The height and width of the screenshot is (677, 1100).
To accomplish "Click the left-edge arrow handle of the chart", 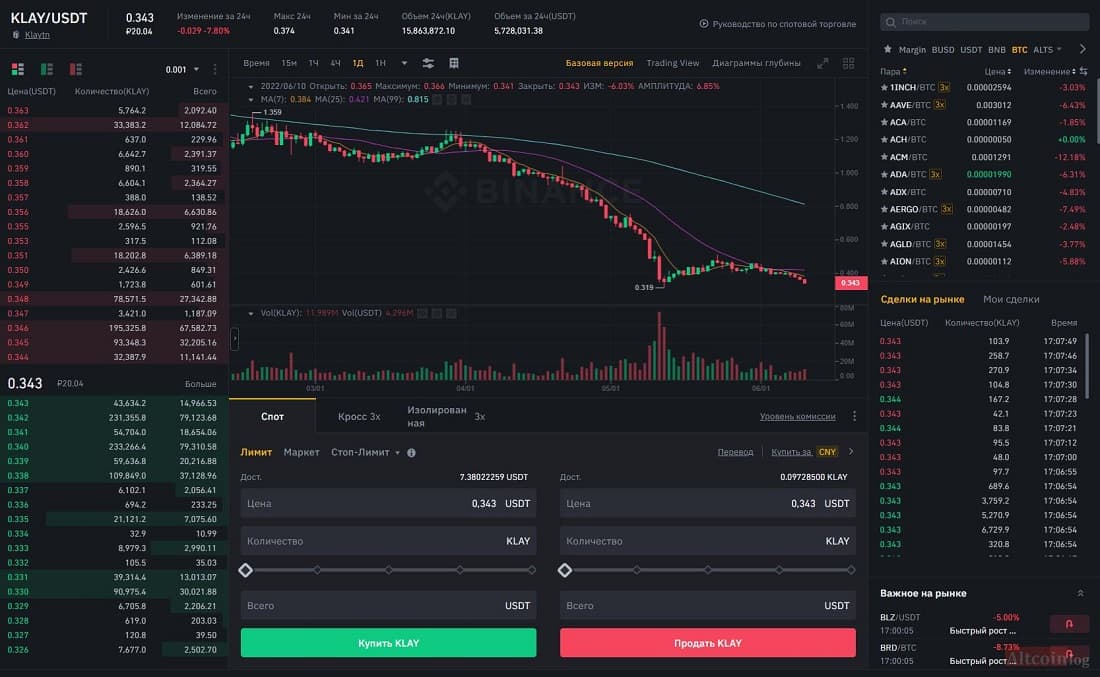I will 234,339.
